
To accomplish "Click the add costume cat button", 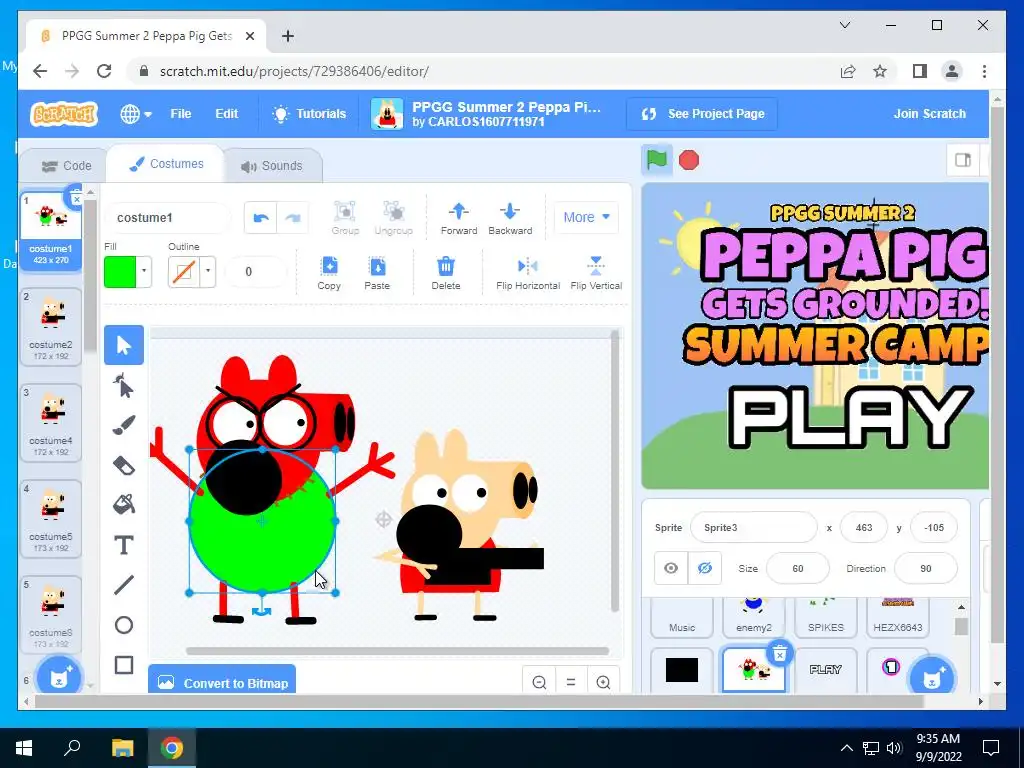I will [59, 676].
